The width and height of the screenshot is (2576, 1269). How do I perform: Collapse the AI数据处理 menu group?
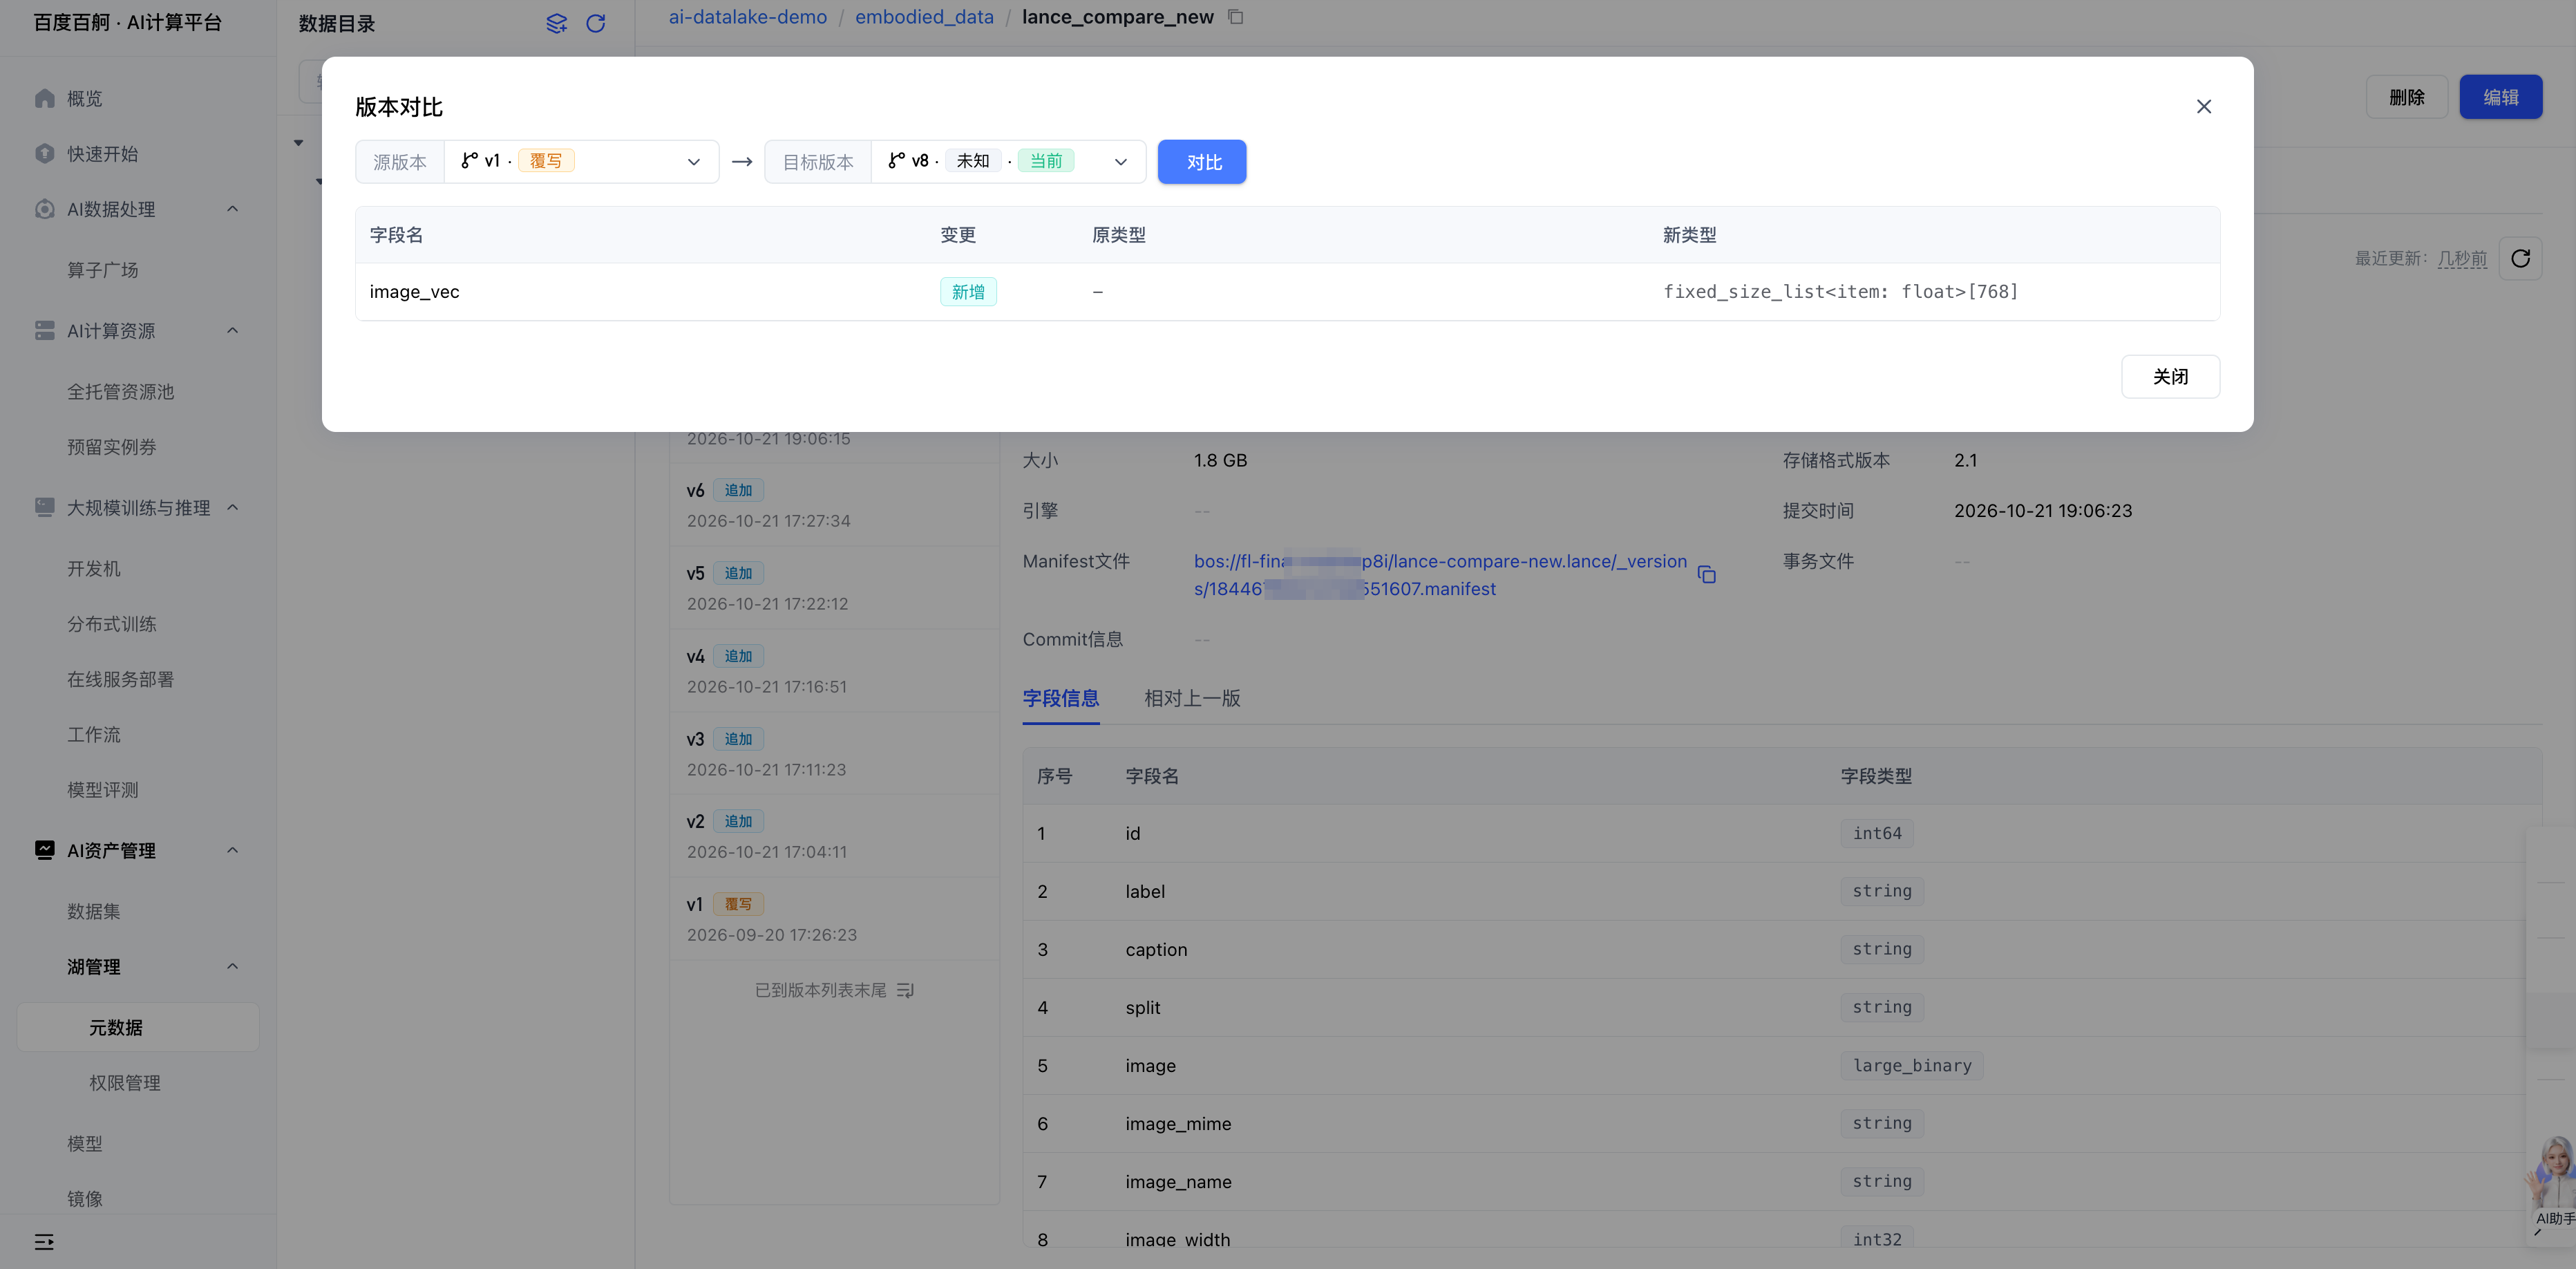[233, 209]
